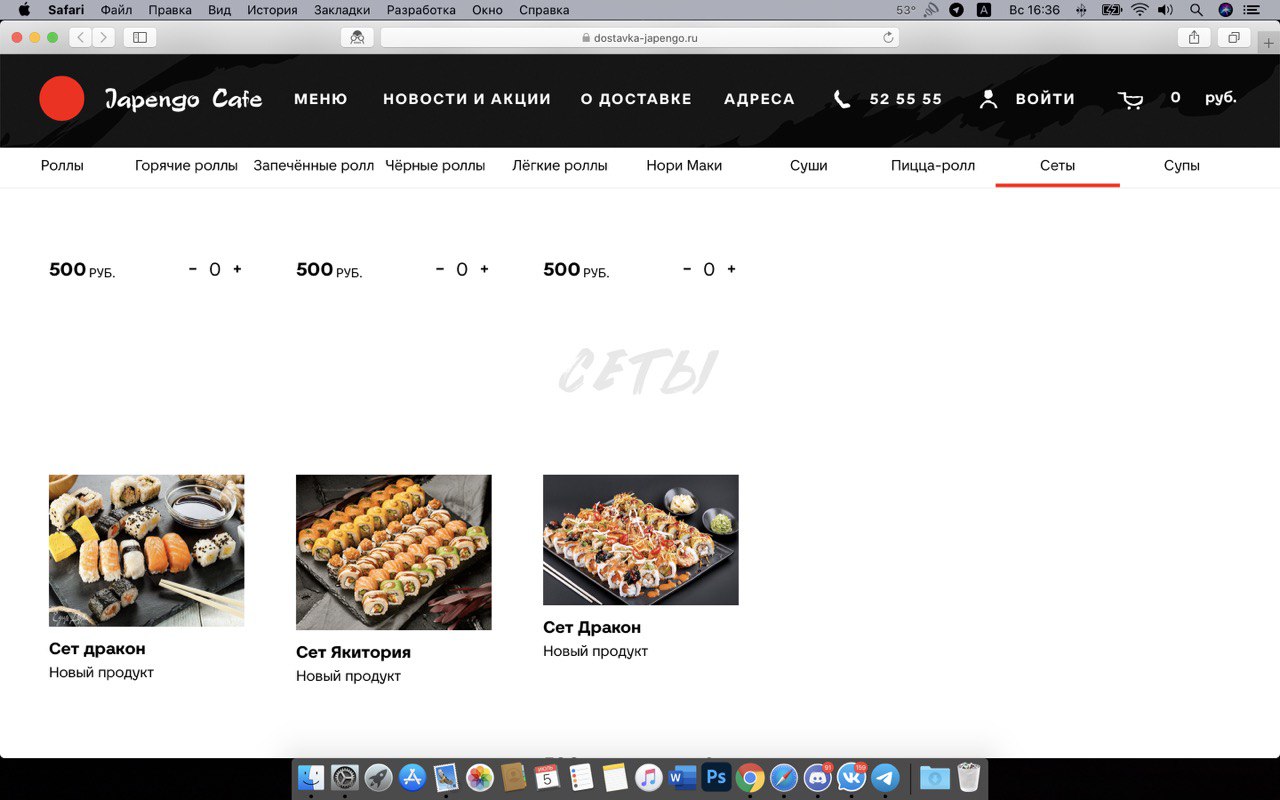Open Reminders from the Dock
Screen dimensions: 1280x800
click(x=581, y=777)
